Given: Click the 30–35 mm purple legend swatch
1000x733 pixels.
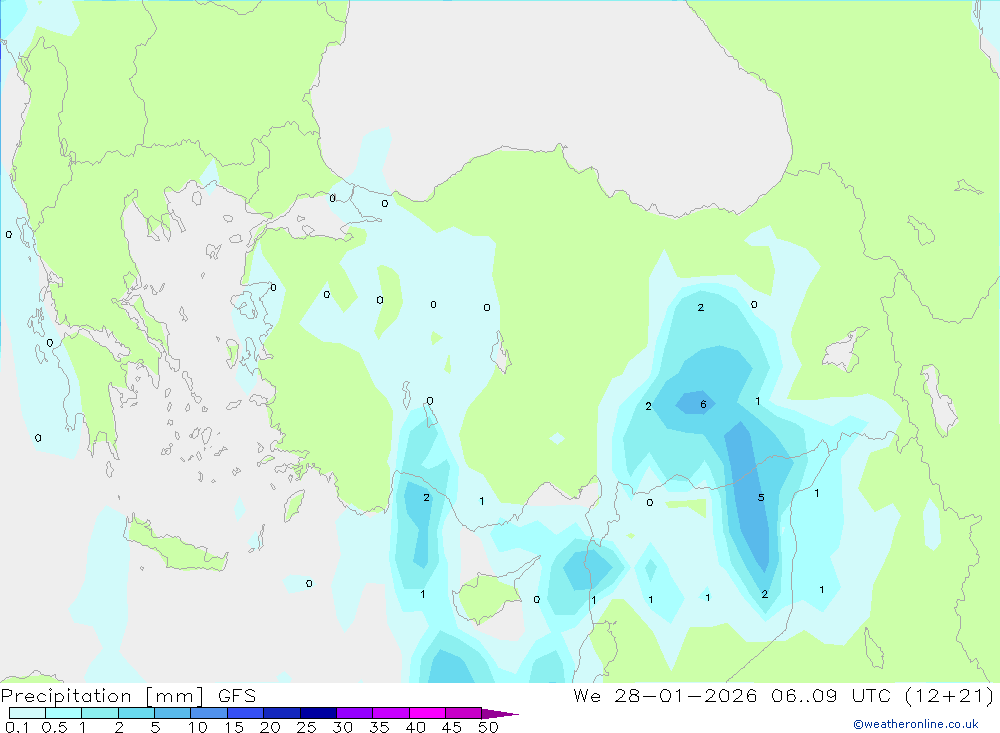Looking at the screenshot, I should (x=355, y=713).
